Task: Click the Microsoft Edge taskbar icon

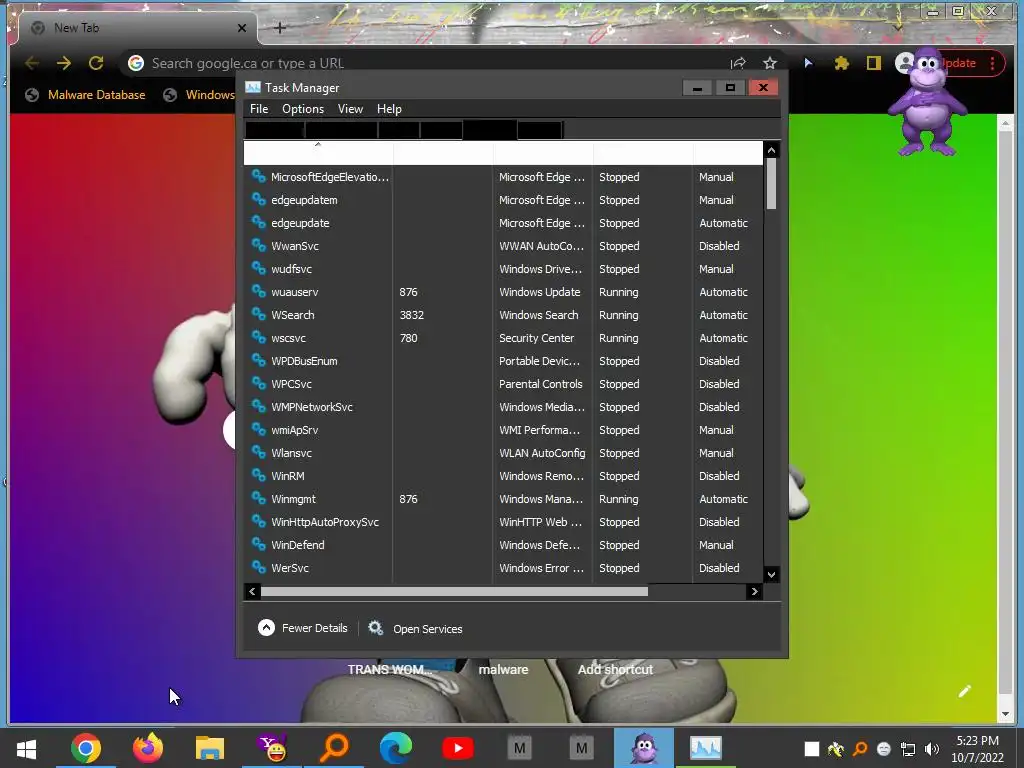Action: (x=396, y=748)
